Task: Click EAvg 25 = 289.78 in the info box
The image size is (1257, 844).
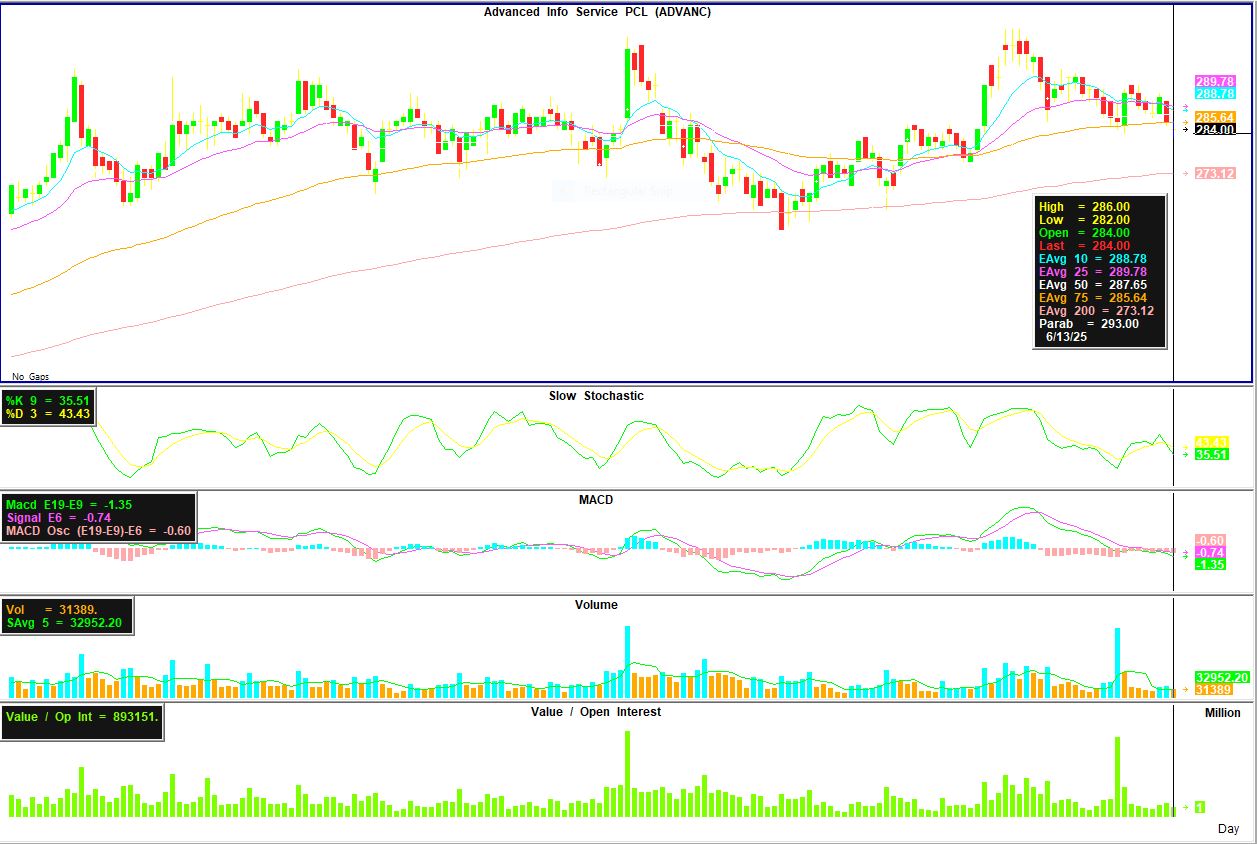Action: [1092, 272]
